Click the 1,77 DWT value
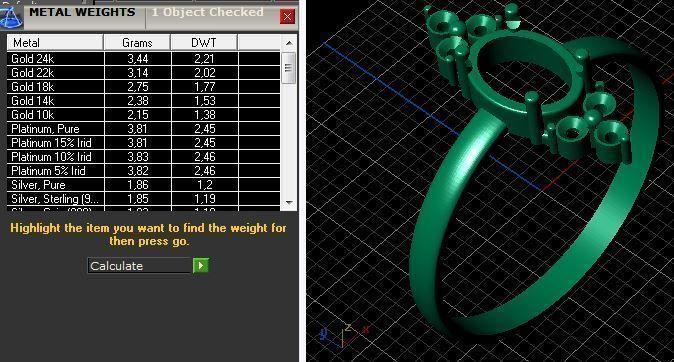 pyautogui.click(x=205, y=87)
